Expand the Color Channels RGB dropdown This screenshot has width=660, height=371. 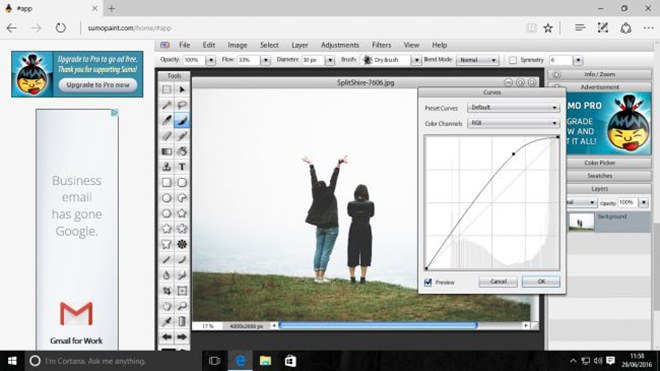[513, 123]
